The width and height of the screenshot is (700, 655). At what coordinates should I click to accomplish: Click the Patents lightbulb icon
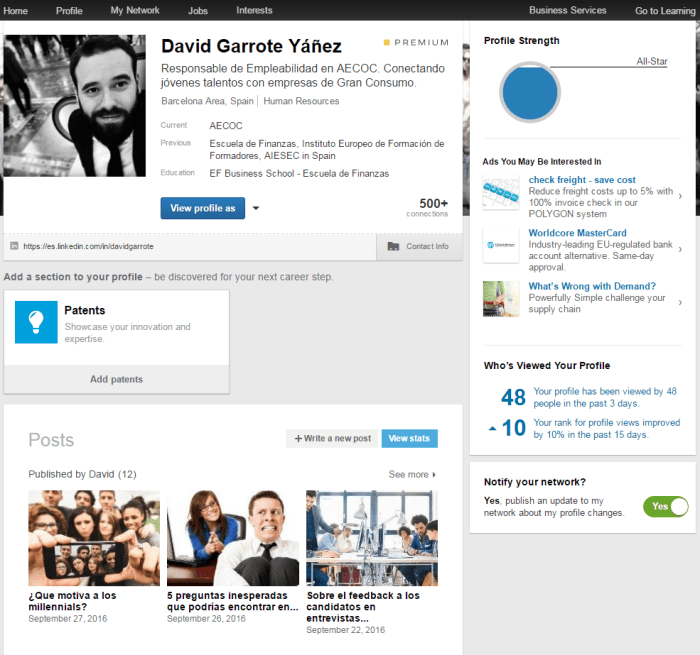click(x=36, y=322)
